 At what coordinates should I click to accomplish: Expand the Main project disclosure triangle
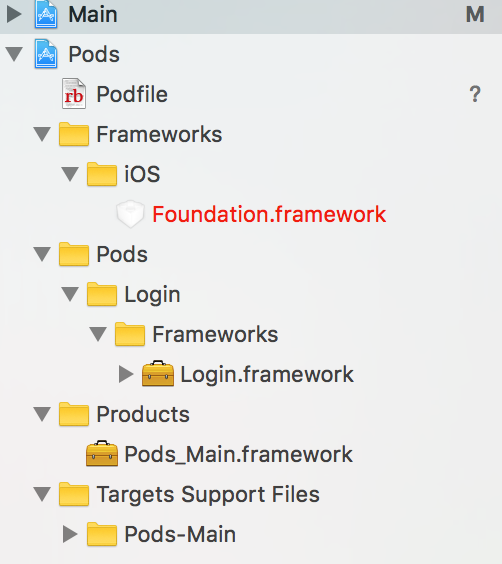click(14, 14)
